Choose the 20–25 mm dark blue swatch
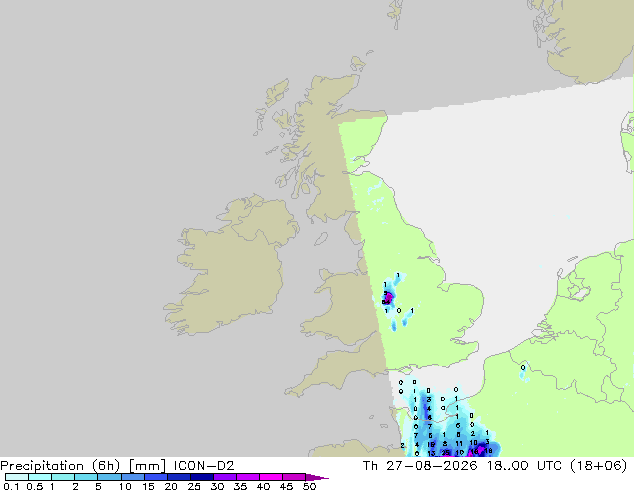The width and height of the screenshot is (634, 490). [178, 477]
